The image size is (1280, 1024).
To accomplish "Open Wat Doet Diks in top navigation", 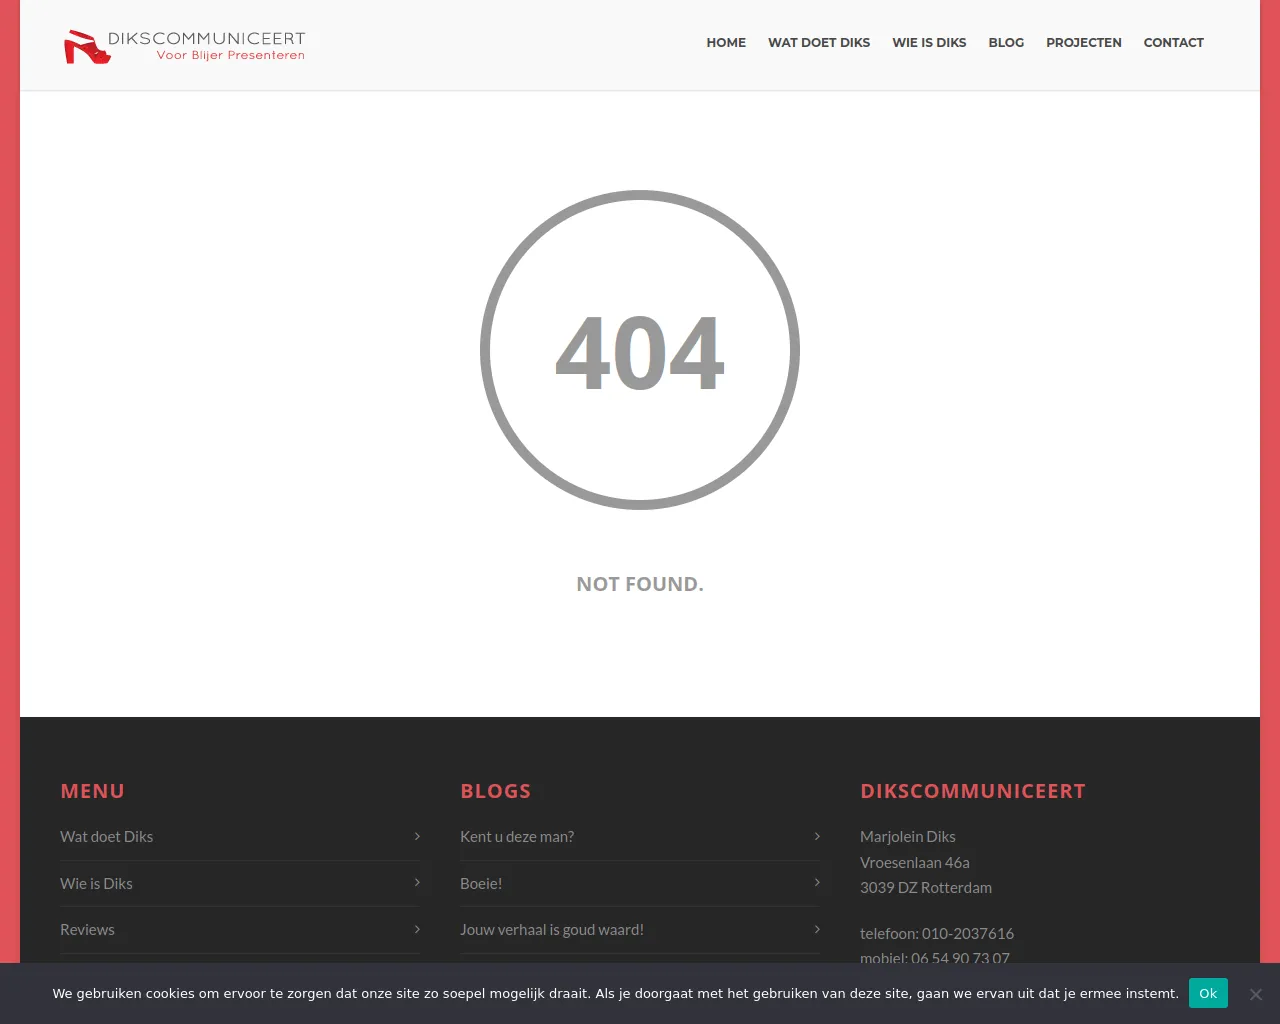I will pyautogui.click(x=818, y=43).
